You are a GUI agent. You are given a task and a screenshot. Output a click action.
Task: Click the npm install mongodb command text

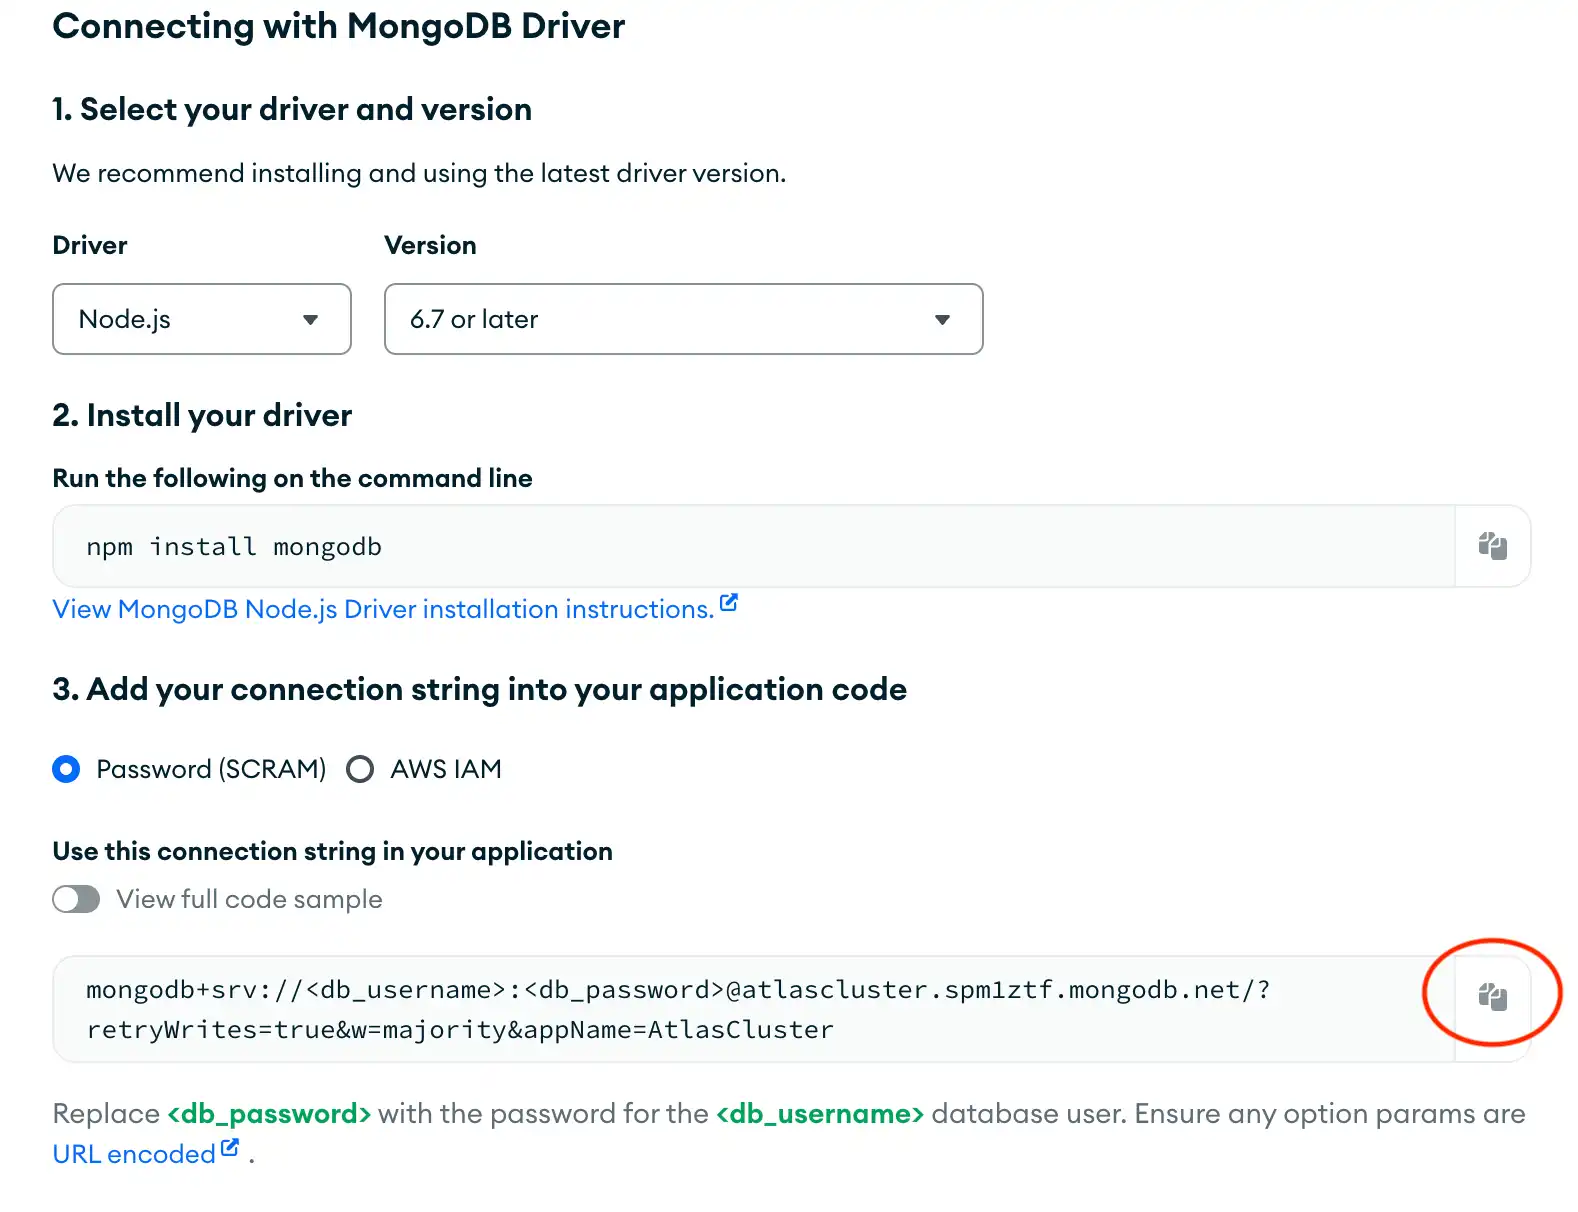(234, 547)
